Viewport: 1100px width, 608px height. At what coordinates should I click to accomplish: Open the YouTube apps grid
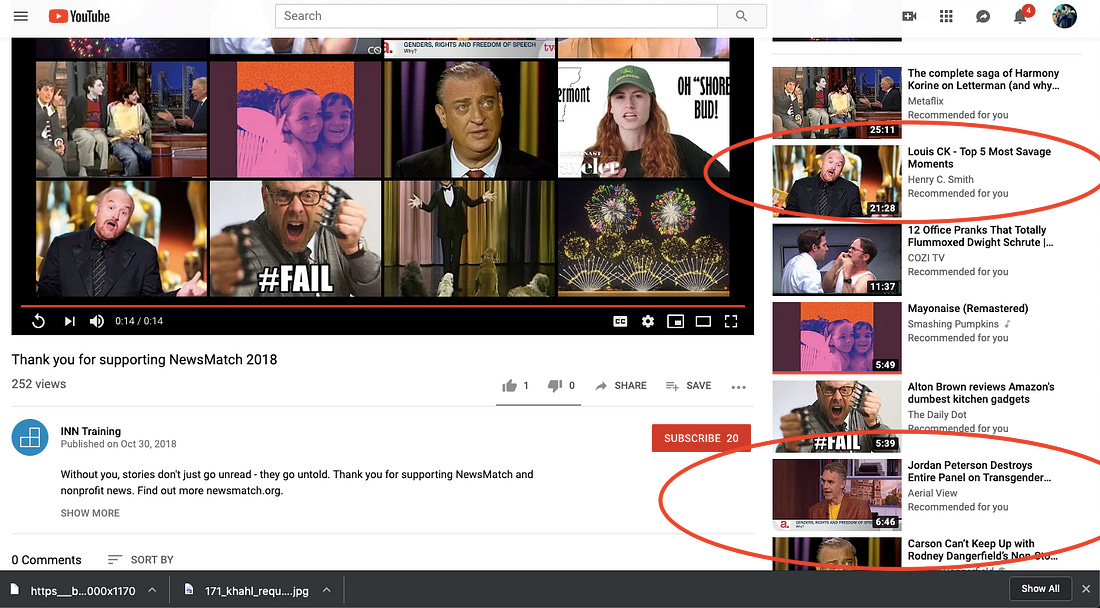(946, 16)
